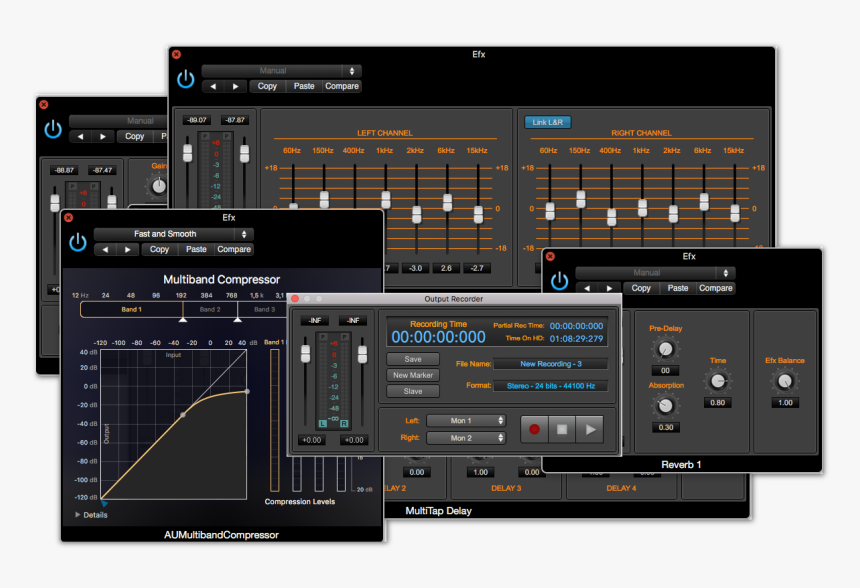
Task: Click Compare in equalizer Efx window
Action: pos(342,86)
